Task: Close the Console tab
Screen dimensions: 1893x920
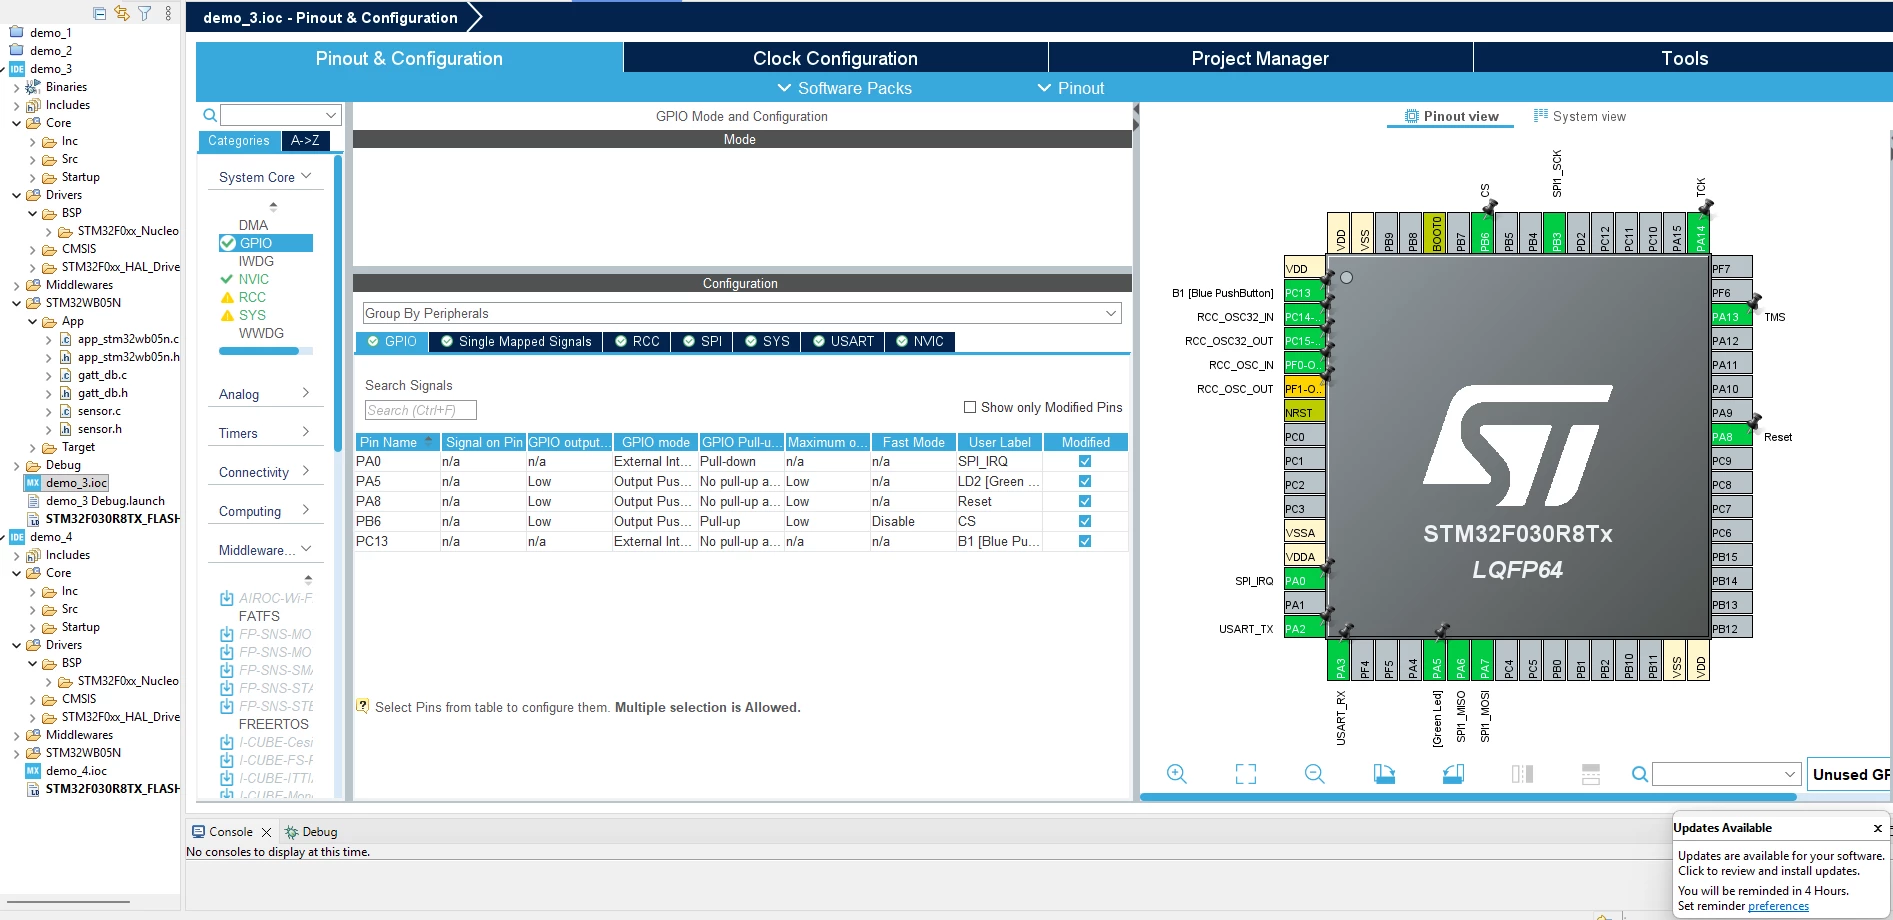Action: point(266,832)
